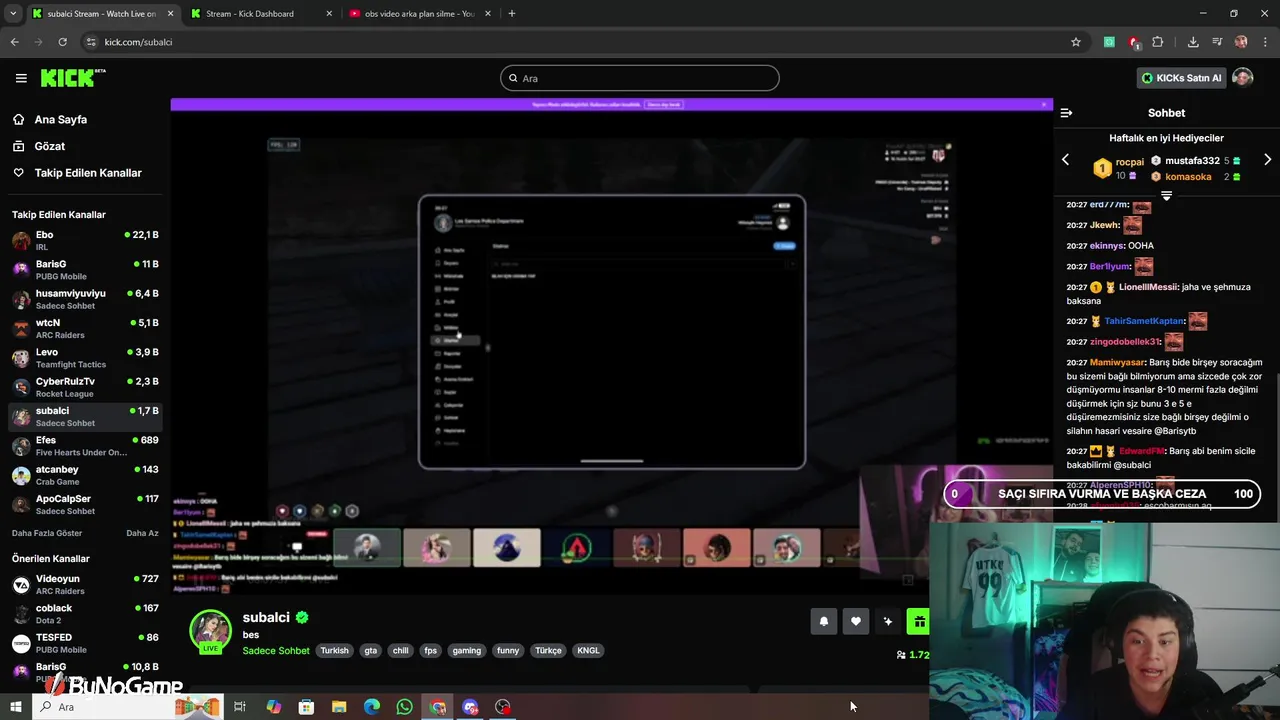
Task: Open wtcN channel
Action: (85, 328)
